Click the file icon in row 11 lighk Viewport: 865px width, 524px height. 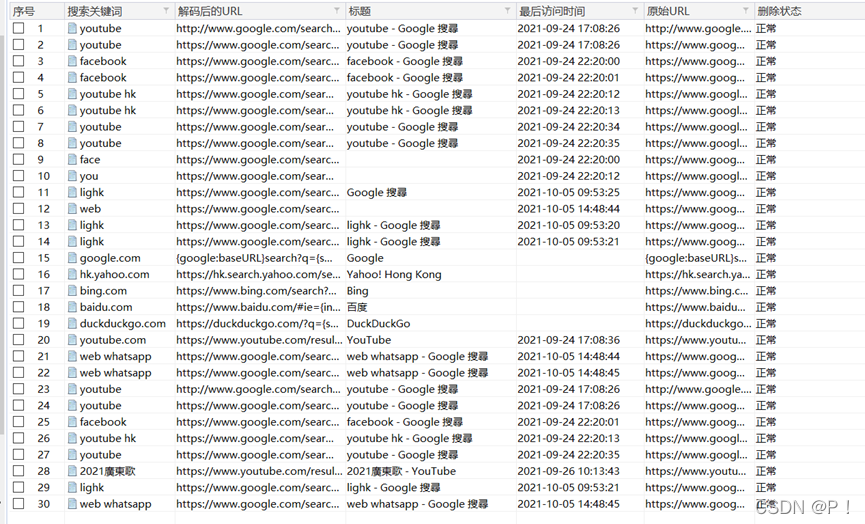pyautogui.click(x=72, y=192)
